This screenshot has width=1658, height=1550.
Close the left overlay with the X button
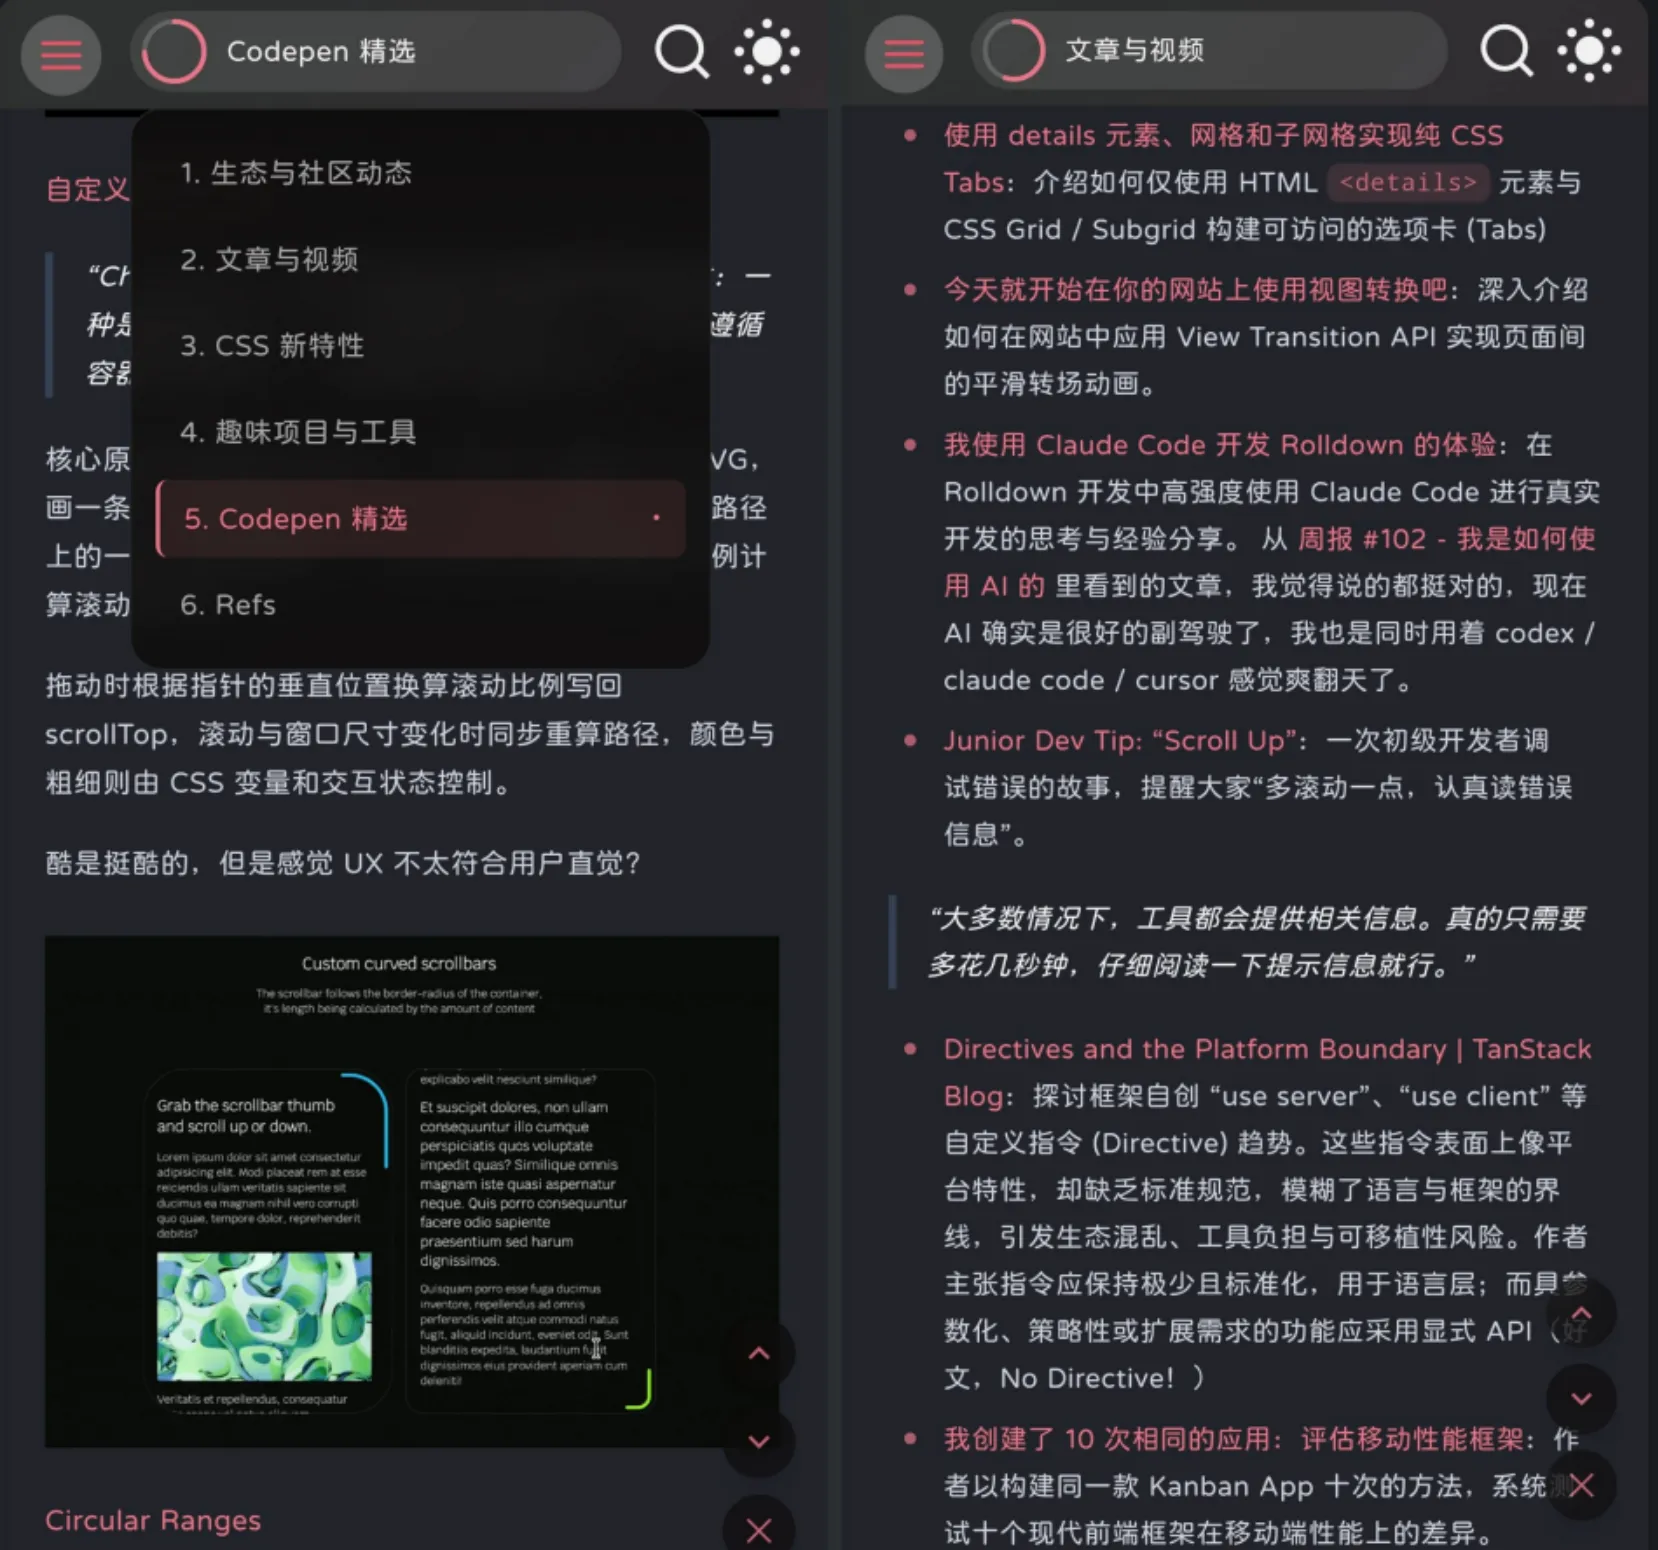click(x=758, y=1530)
